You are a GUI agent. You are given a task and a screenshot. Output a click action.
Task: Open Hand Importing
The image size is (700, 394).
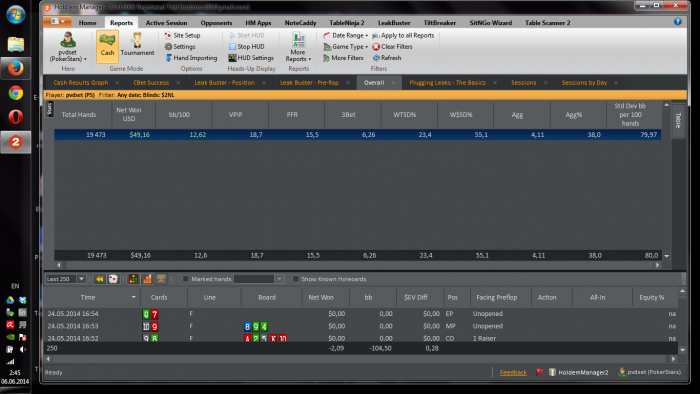pyautogui.click(x=191, y=58)
